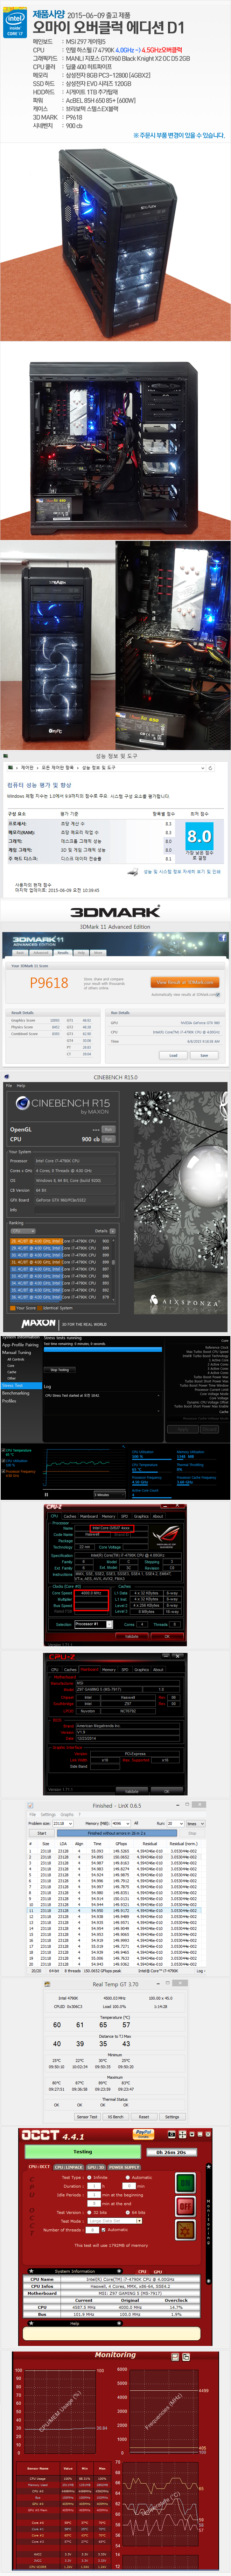The width and height of the screenshot is (231, 2576).
Task: Toggle the Your Score checkbox in Cinebench
Action: pyautogui.click(x=13, y=1308)
